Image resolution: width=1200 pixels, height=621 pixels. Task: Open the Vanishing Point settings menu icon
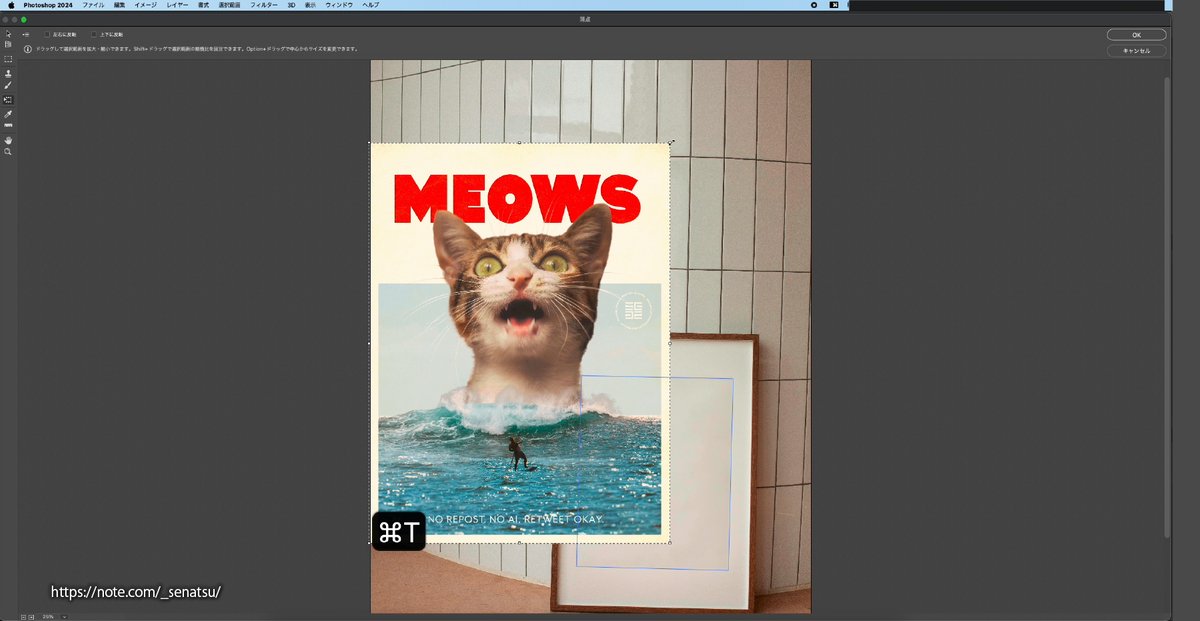[x=26, y=35]
